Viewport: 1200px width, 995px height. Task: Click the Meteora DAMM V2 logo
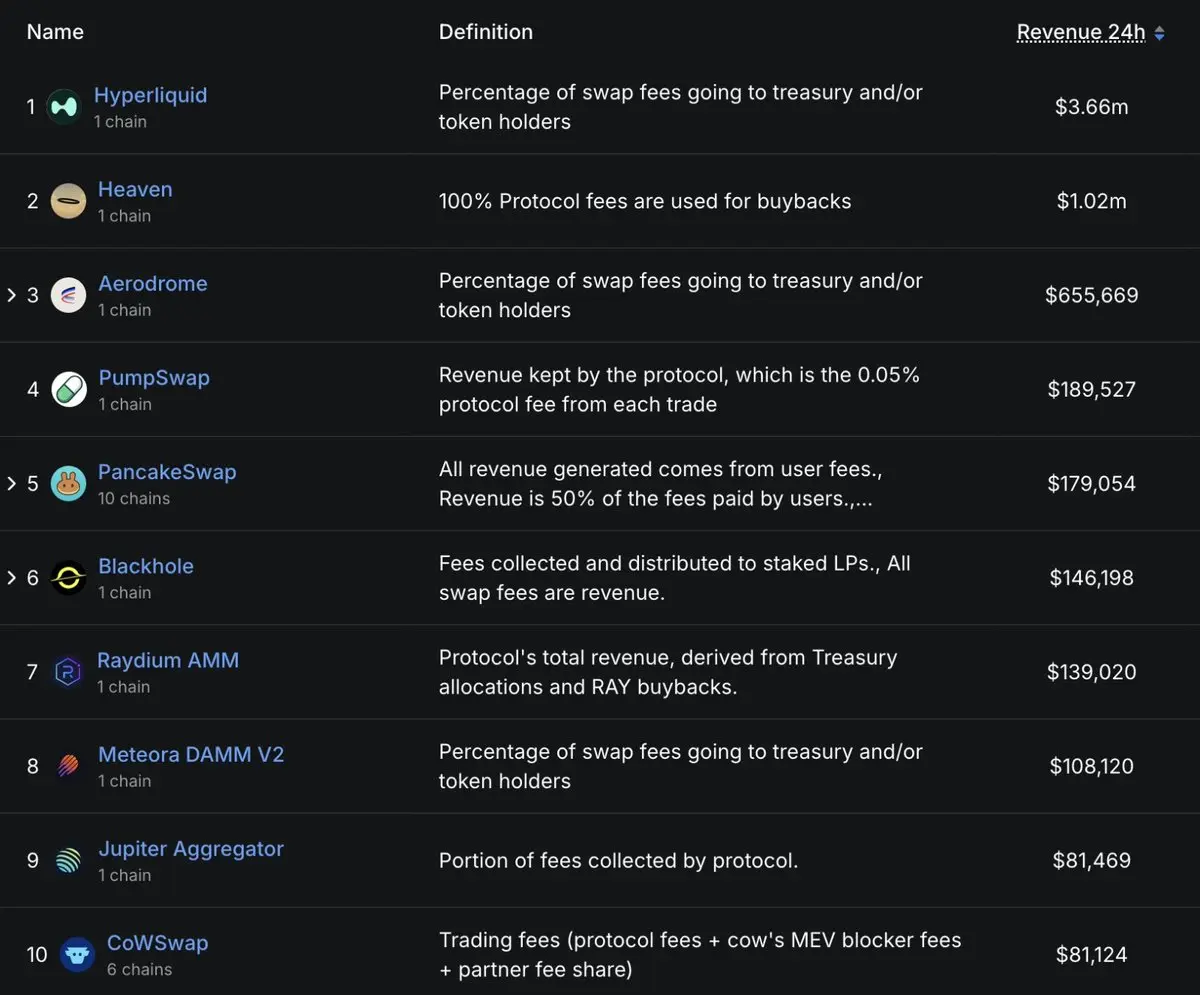[68, 766]
